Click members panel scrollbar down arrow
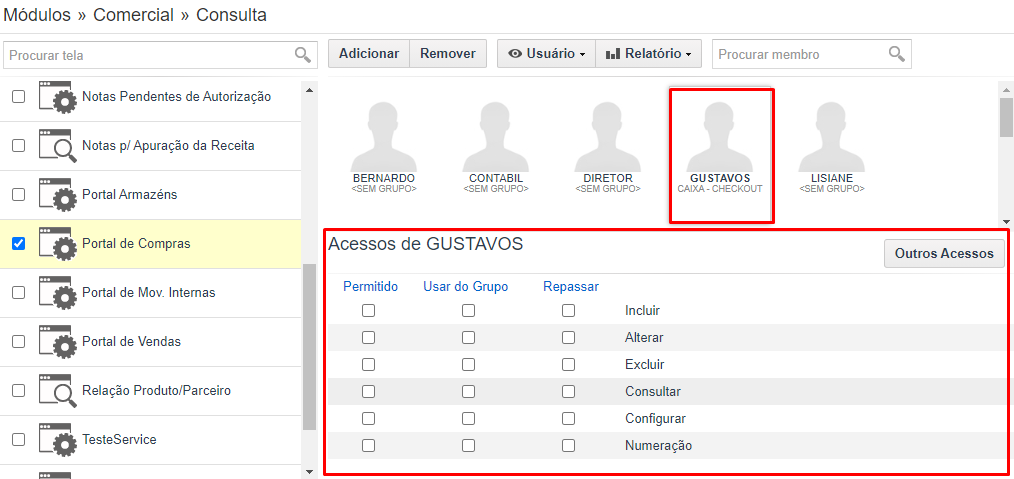The width and height of the screenshot is (1014, 479). point(1006,221)
